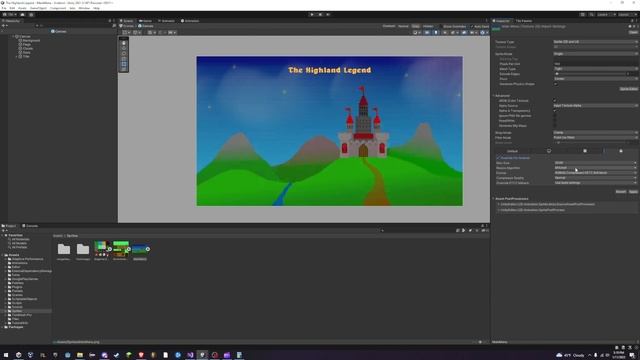Toggle the Generate Mip Maps checkbox

(x=555, y=126)
